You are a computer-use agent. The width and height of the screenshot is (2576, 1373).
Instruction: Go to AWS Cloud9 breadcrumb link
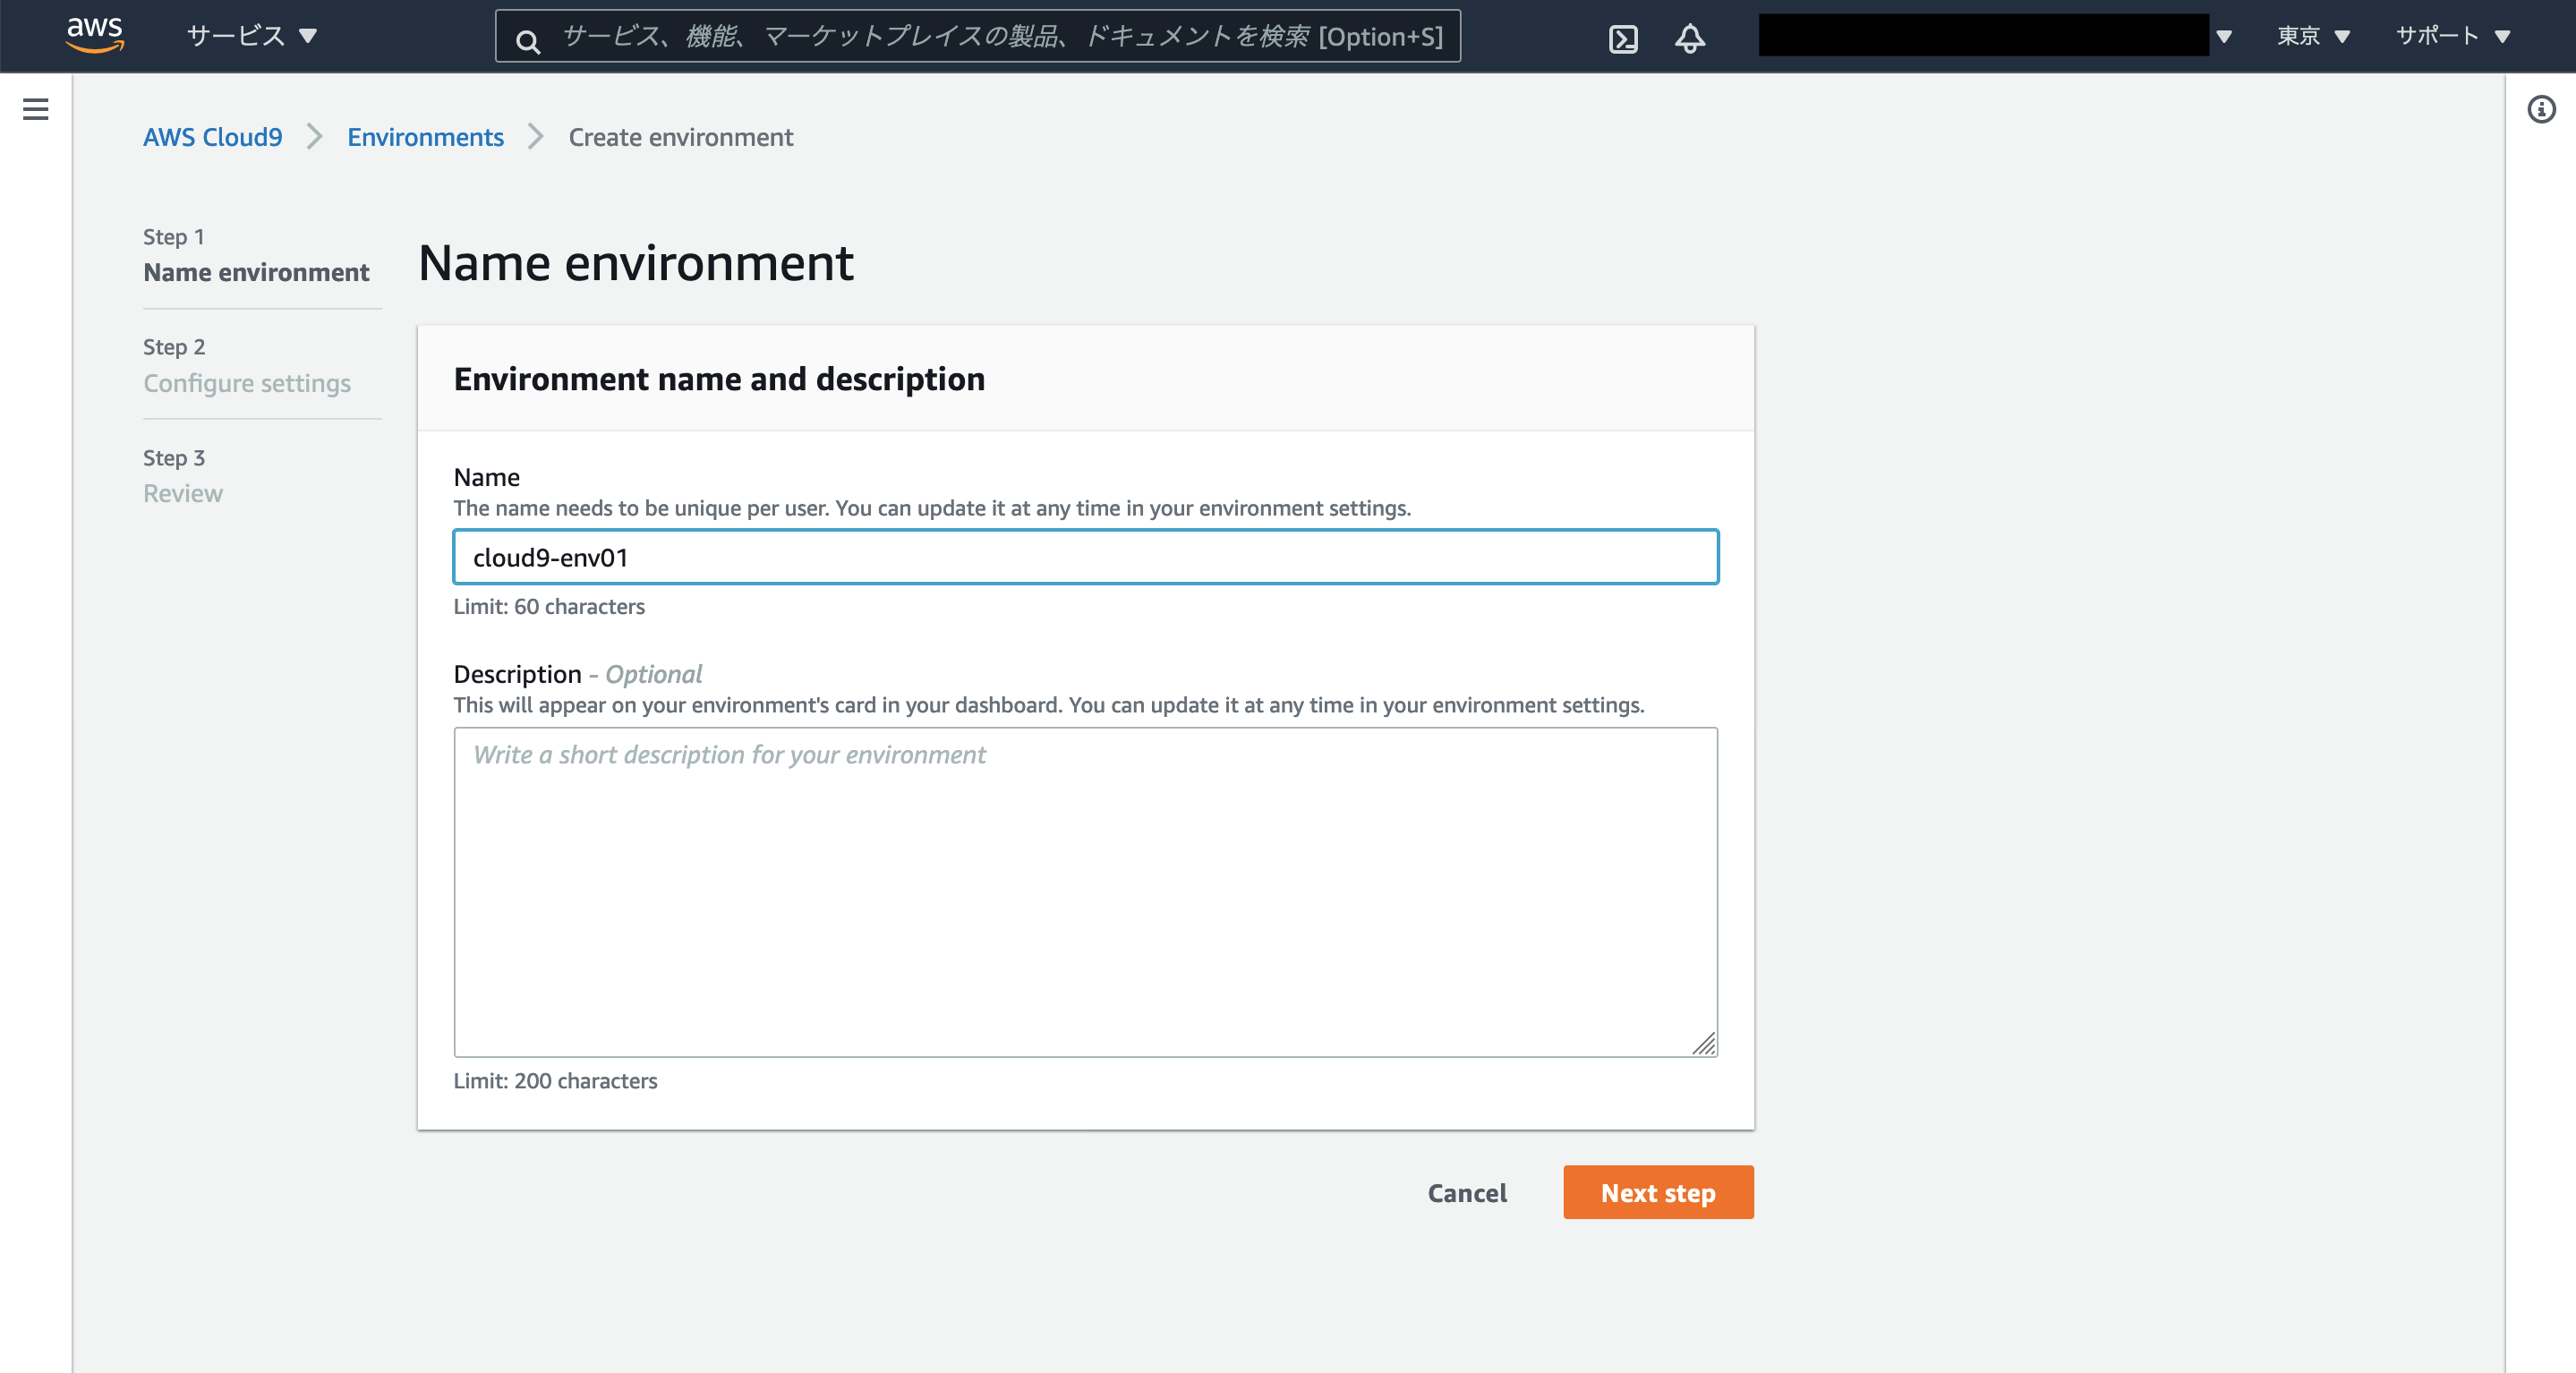(213, 137)
